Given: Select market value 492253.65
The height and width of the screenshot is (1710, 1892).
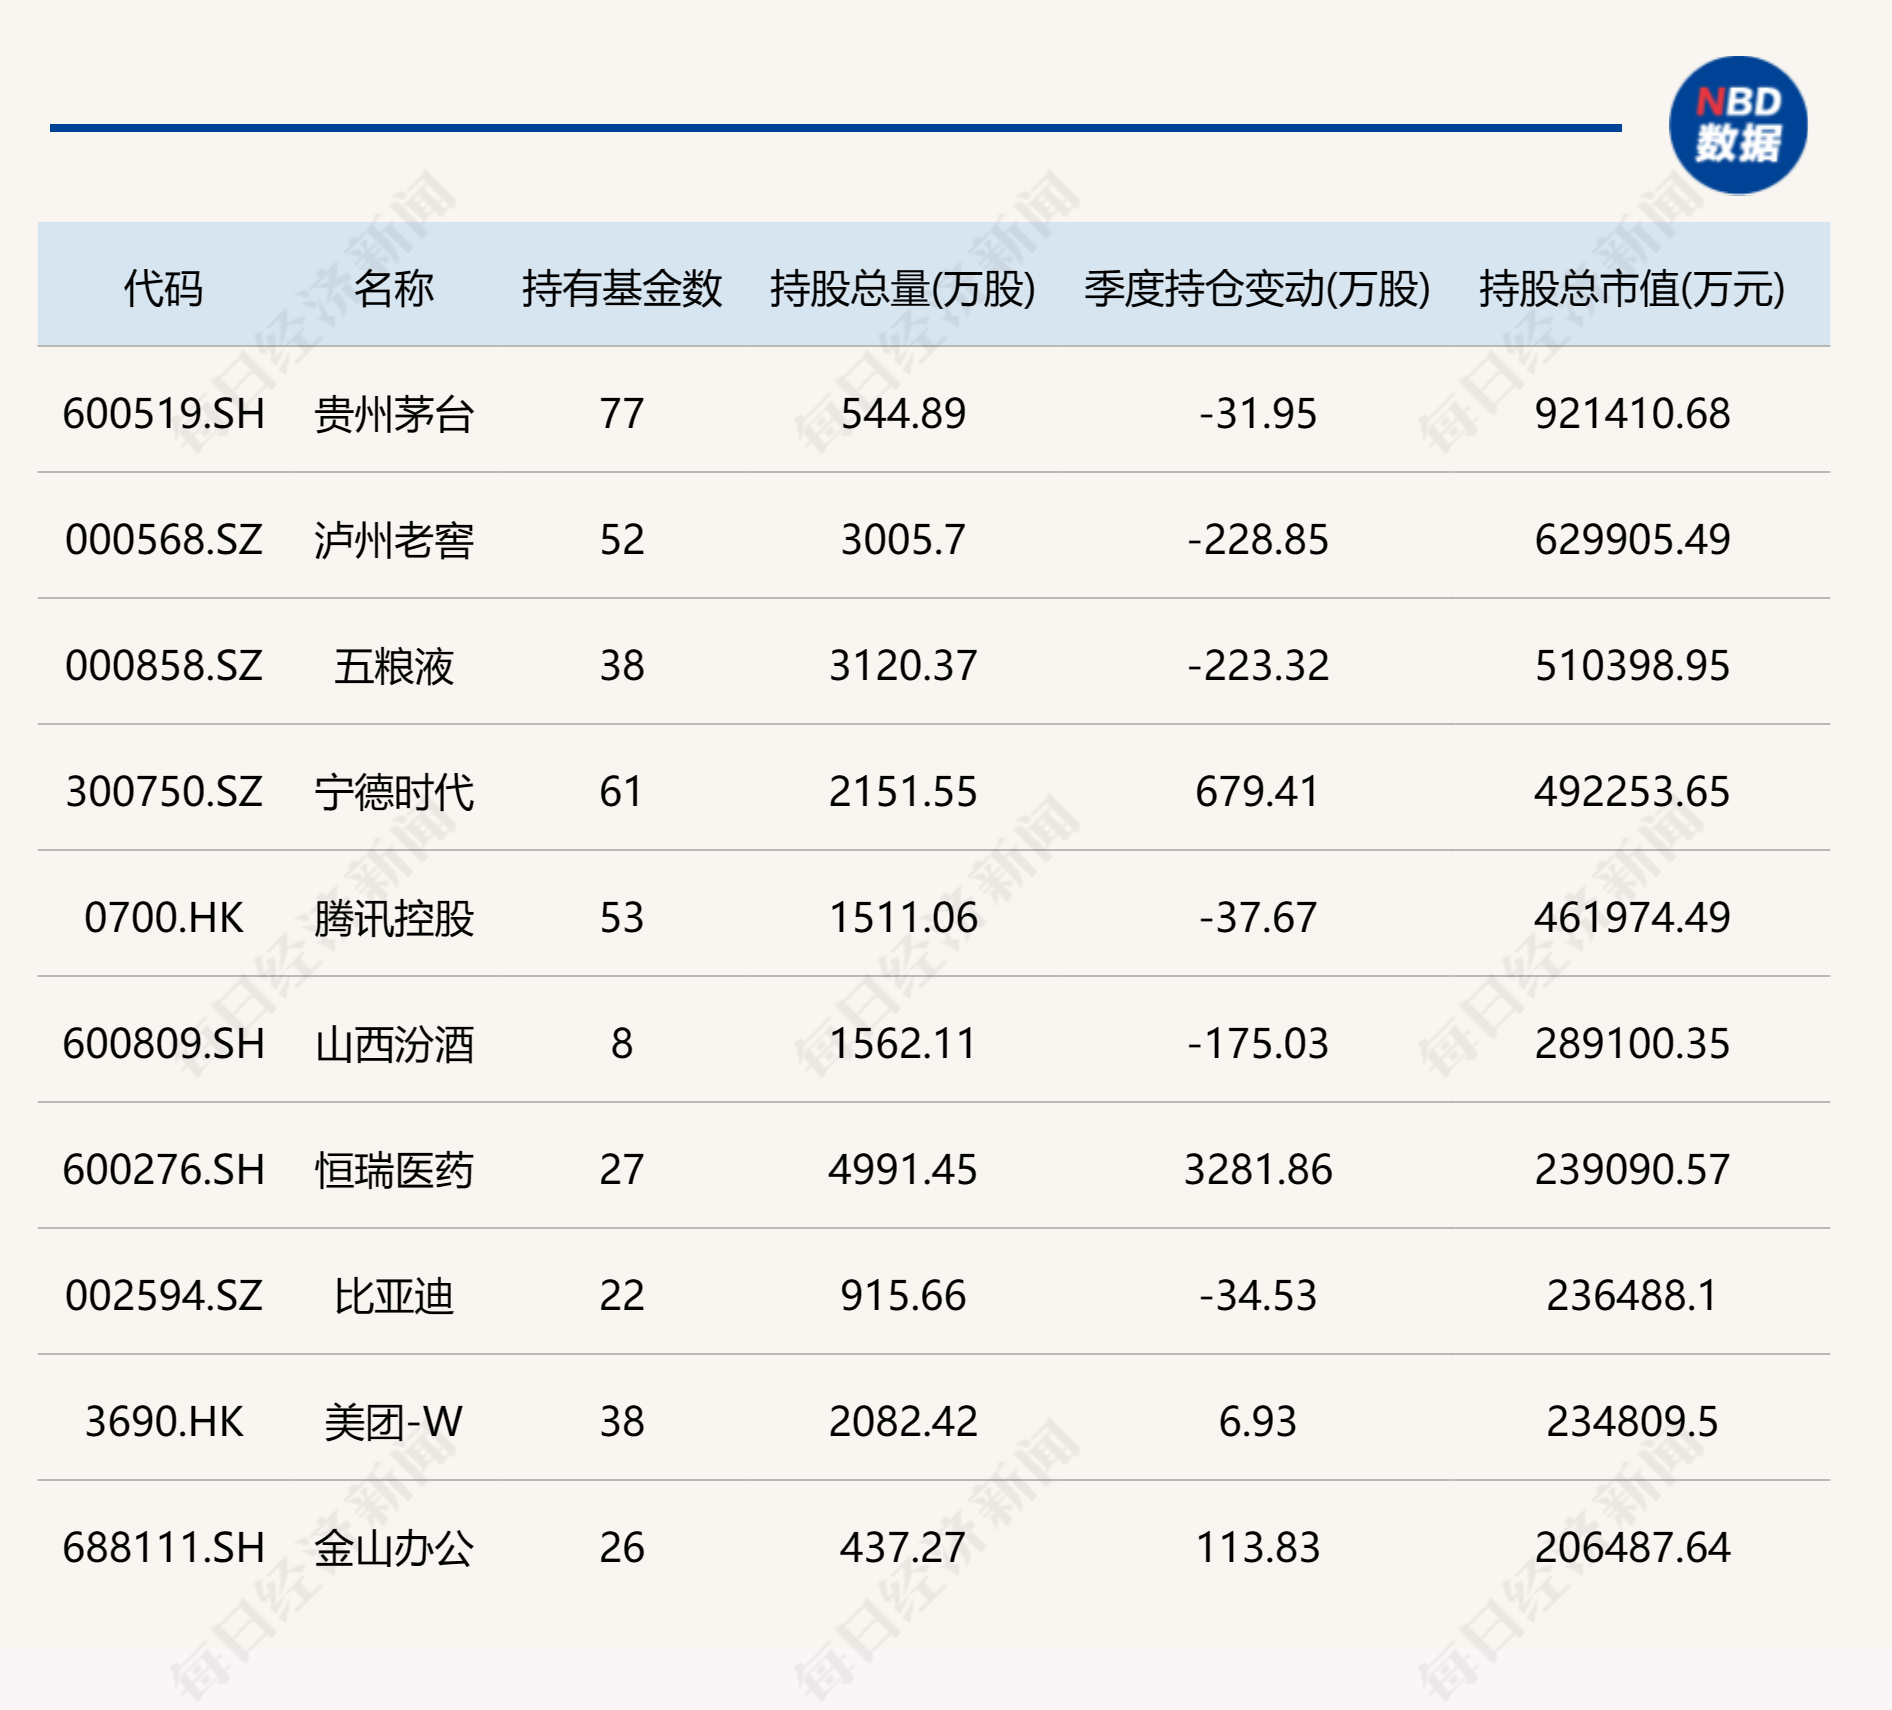Looking at the screenshot, I should [x=1632, y=792].
